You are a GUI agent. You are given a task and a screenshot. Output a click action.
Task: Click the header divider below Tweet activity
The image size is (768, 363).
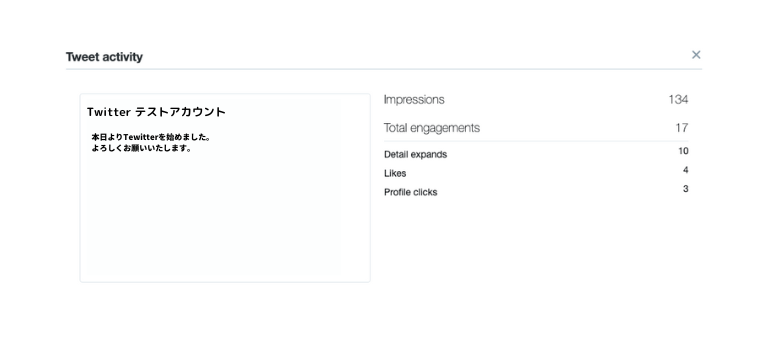tap(384, 69)
